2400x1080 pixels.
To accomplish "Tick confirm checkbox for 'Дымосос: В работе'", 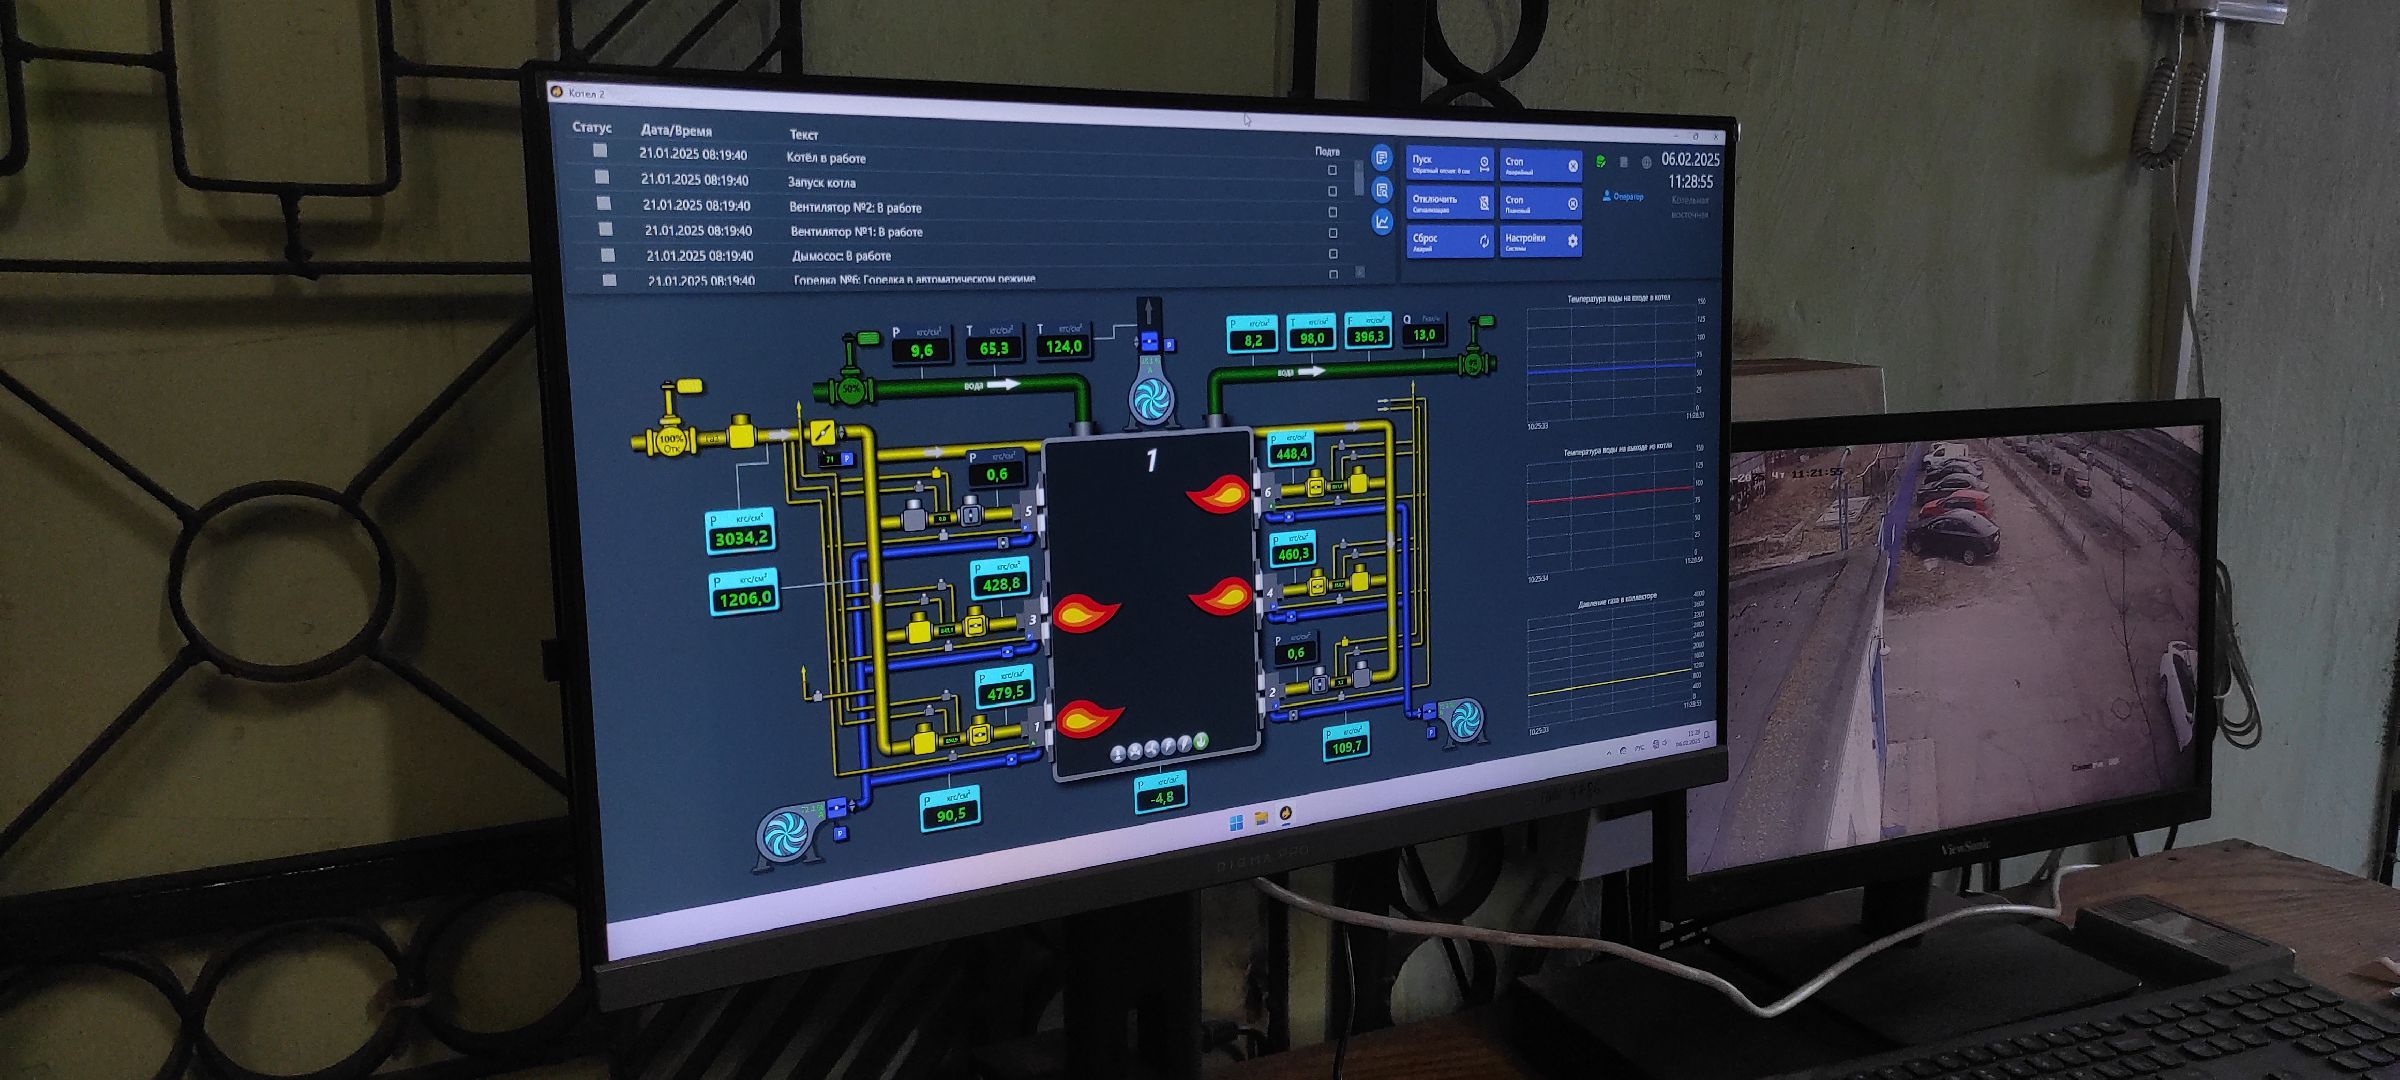I will tap(1333, 254).
